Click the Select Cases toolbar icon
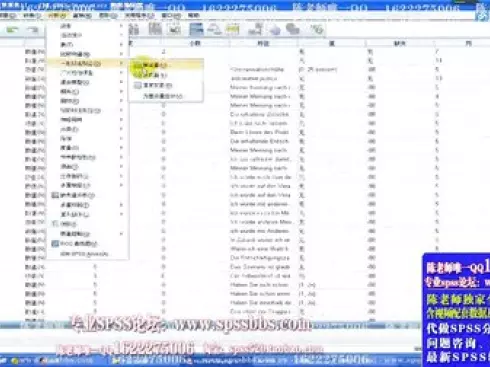 point(233,30)
